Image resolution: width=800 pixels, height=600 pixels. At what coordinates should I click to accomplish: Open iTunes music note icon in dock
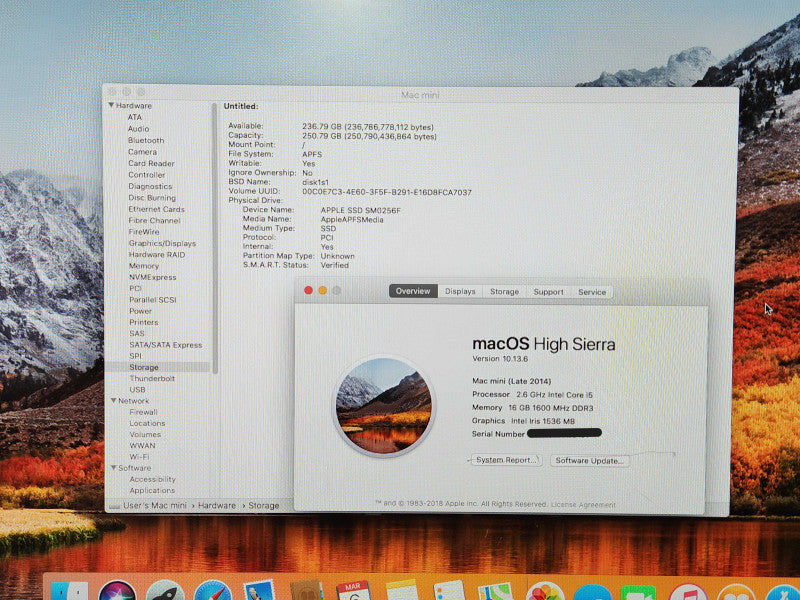688,594
